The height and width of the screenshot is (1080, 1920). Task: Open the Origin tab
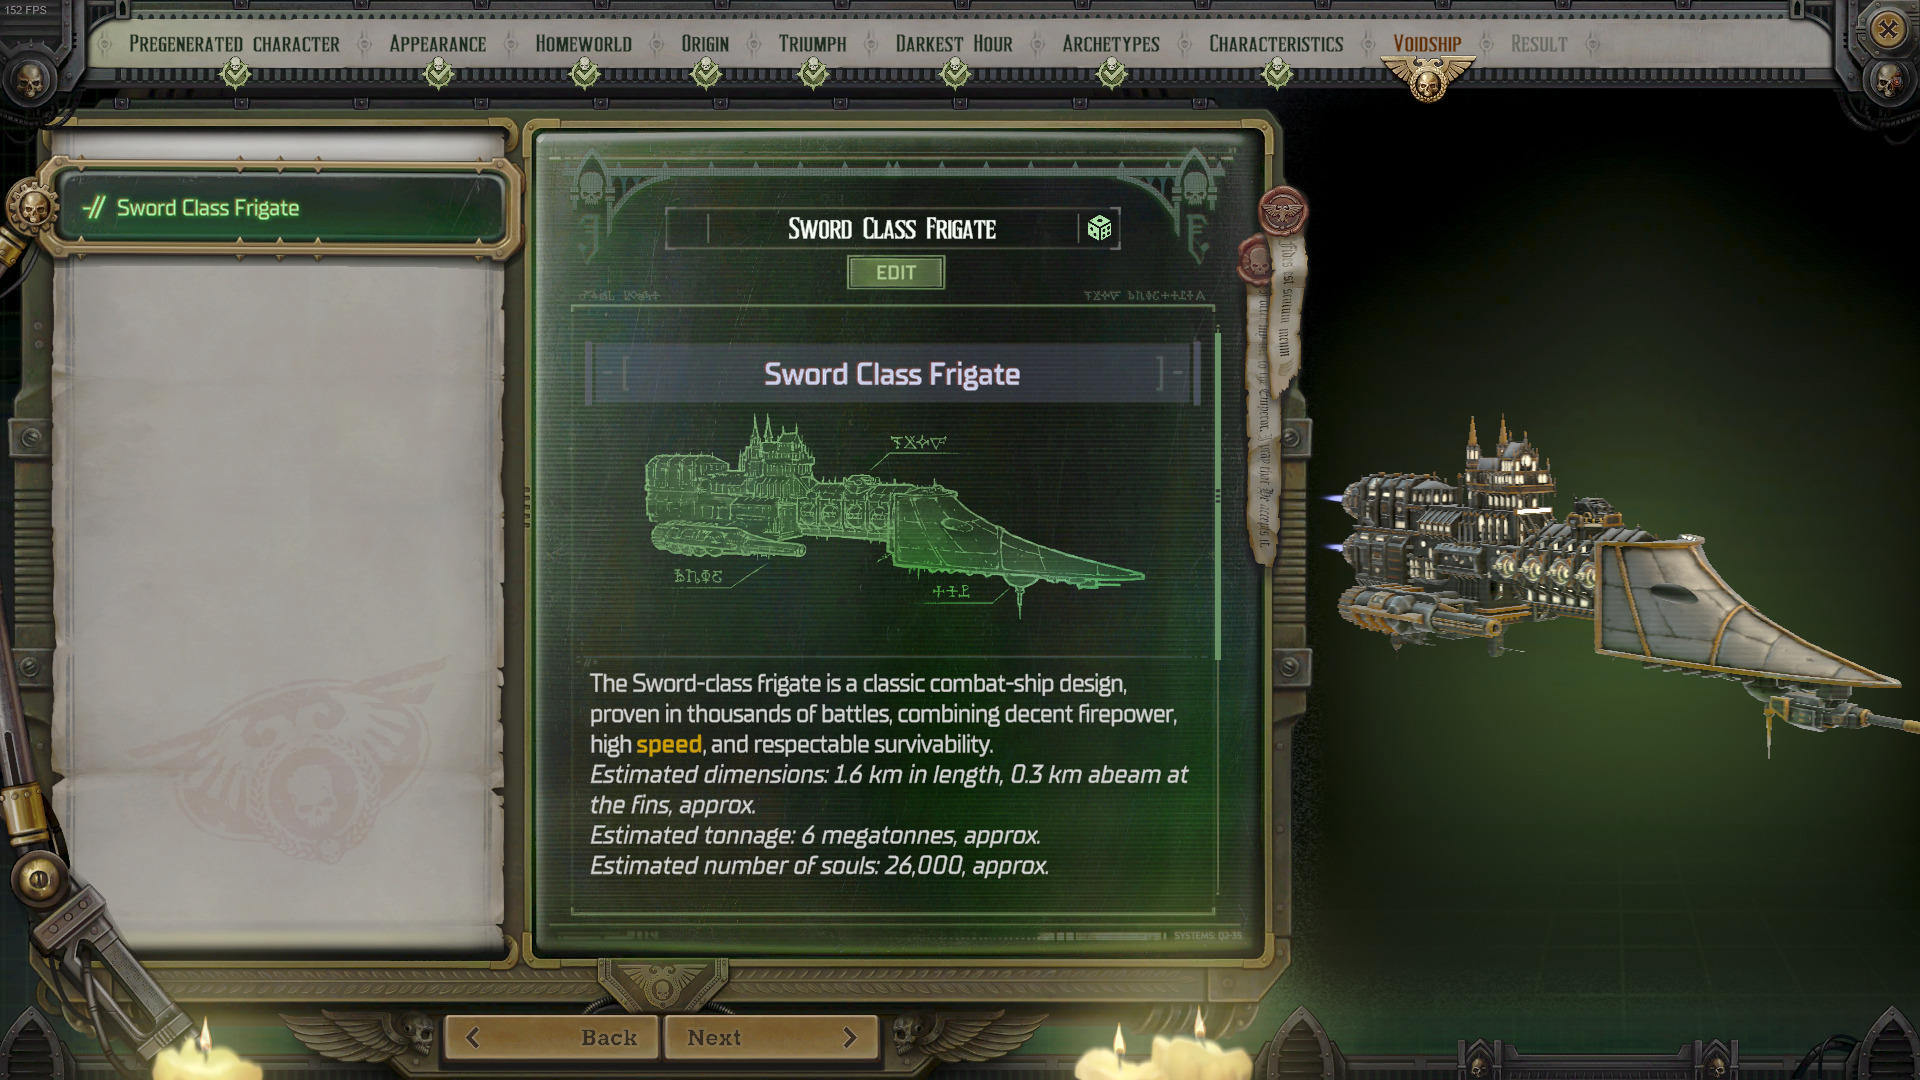coord(705,44)
